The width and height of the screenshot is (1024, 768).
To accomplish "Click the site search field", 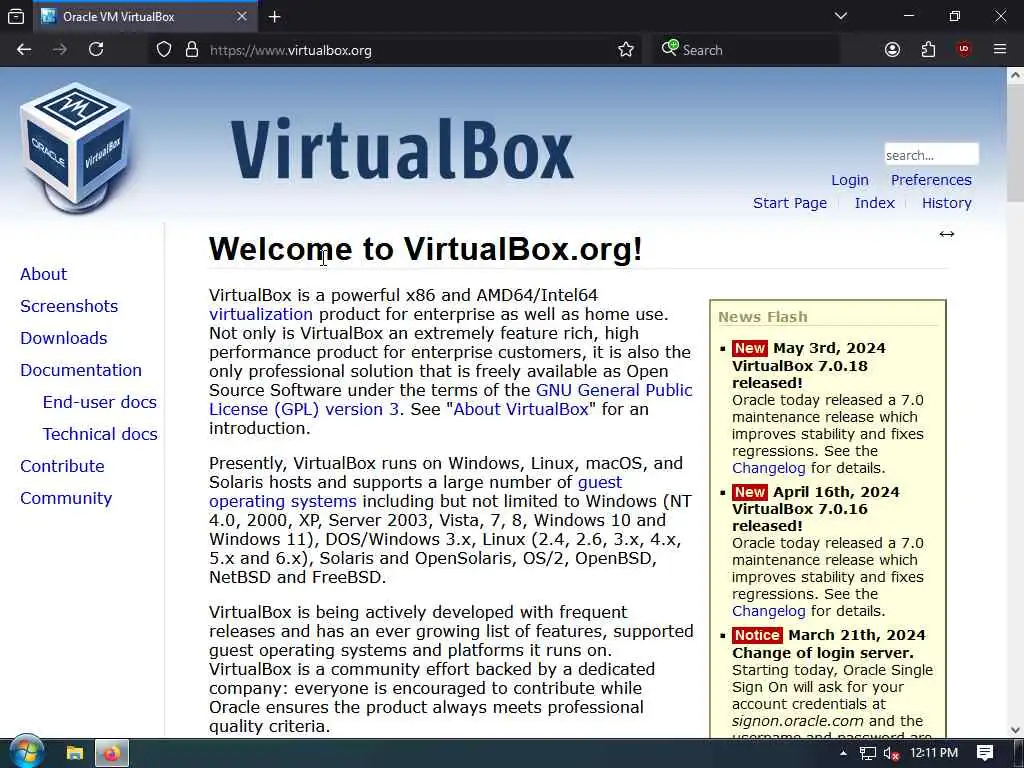I will point(931,155).
